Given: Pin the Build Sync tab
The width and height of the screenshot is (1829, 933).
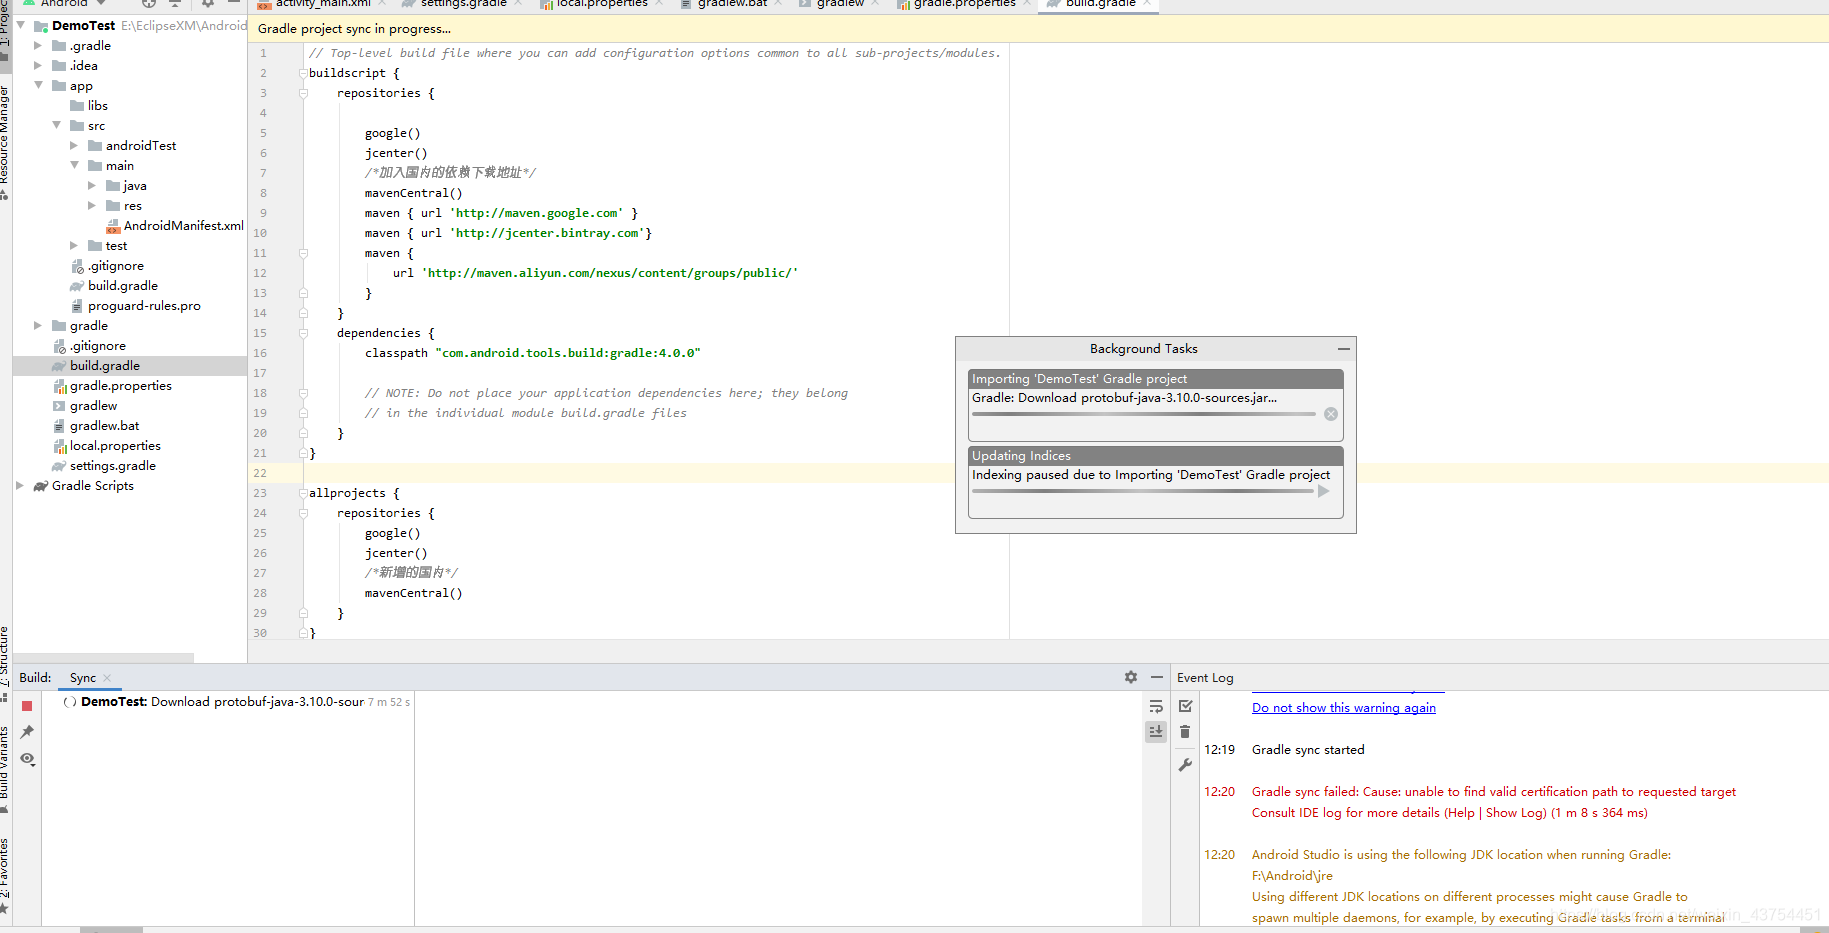Looking at the screenshot, I should tap(27, 732).
